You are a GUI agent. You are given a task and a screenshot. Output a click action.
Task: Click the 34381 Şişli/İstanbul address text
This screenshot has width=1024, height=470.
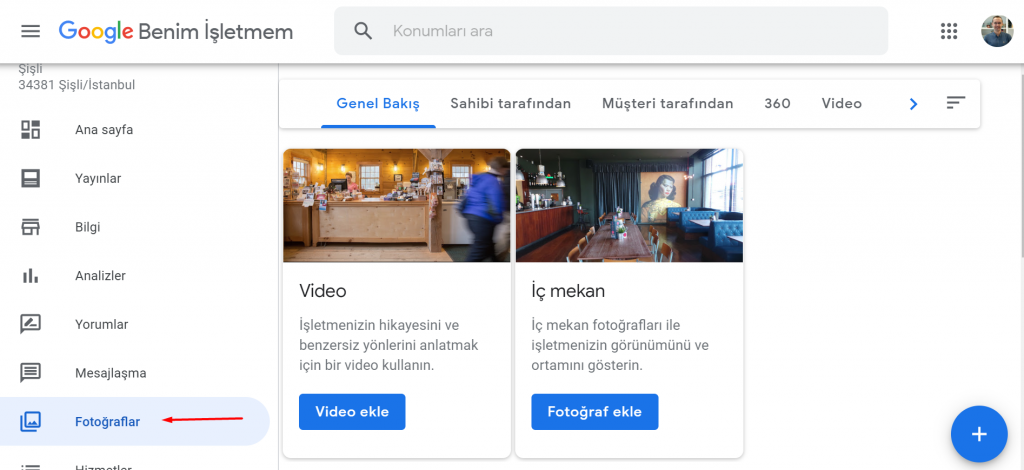pyautogui.click(x=77, y=85)
